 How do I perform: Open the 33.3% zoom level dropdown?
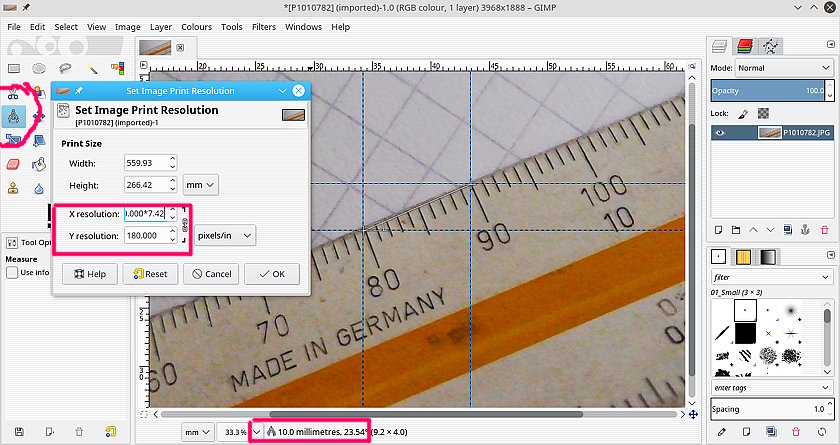[x=257, y=432]
